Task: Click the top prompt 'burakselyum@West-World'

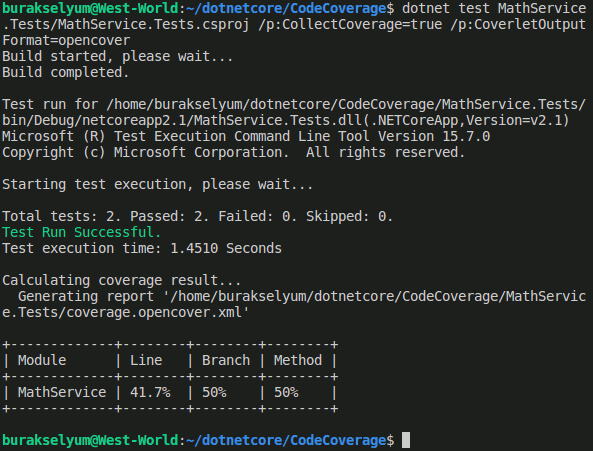Action: pyautogui.click(x=90, y=8)
